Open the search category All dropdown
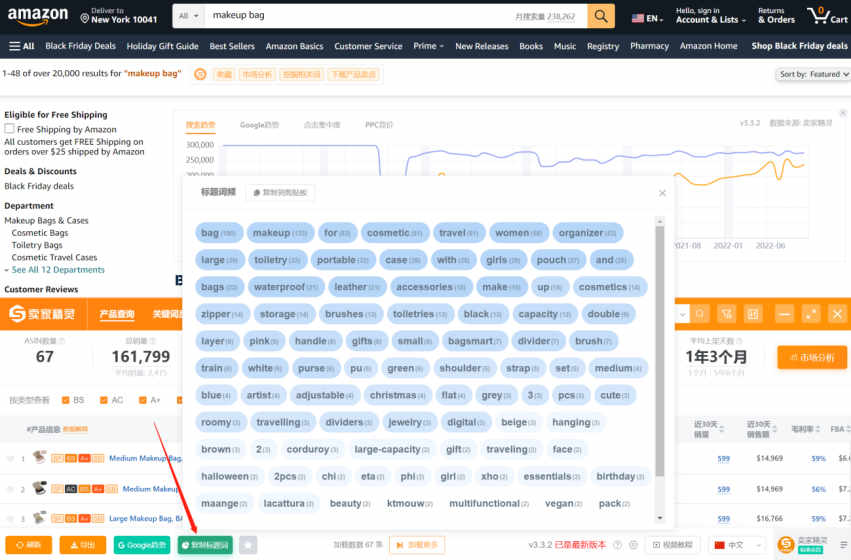This screenshot has width=851, height=560. tap(188, 16)
